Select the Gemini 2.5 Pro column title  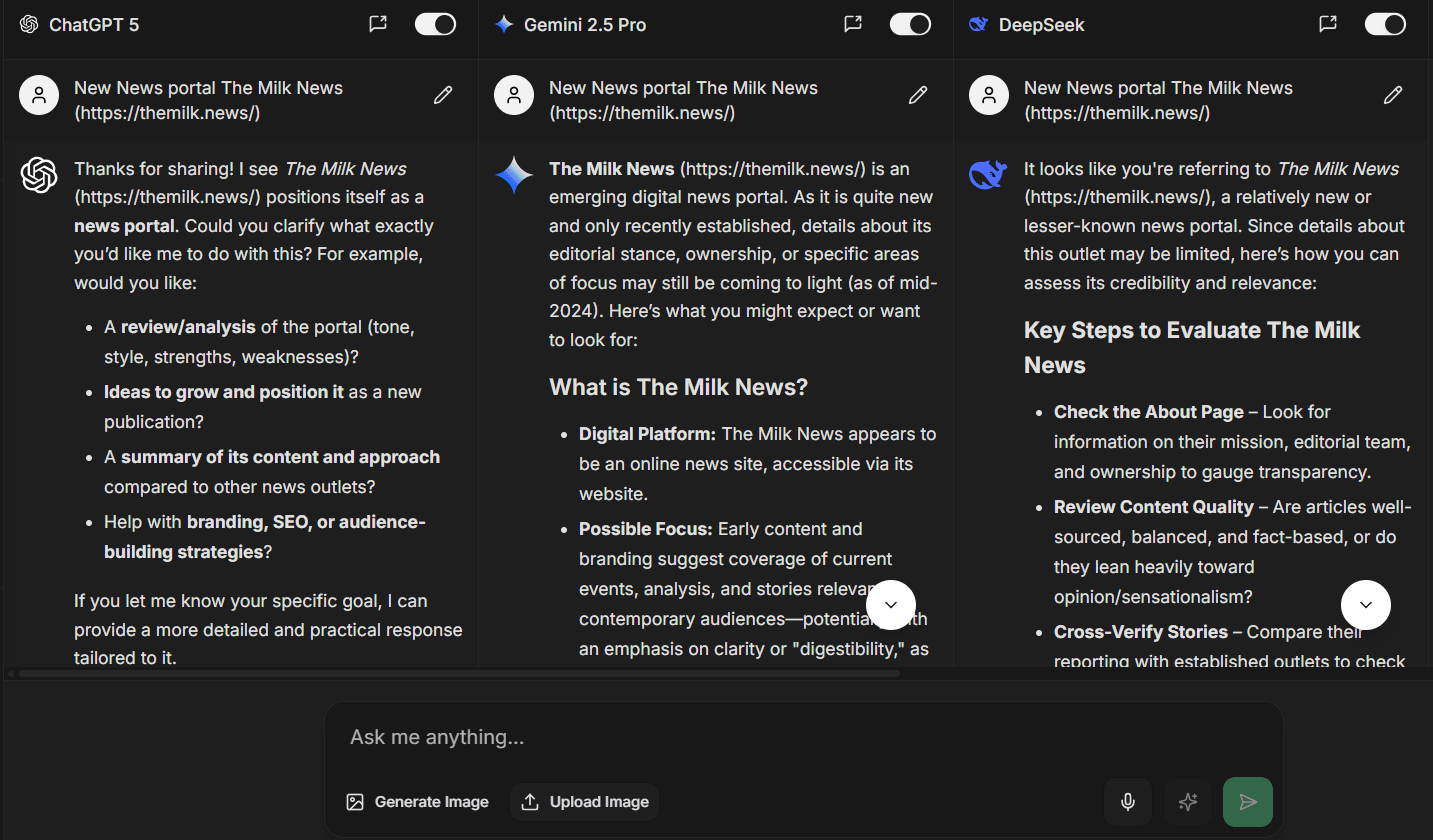click(x=585, y=25)
